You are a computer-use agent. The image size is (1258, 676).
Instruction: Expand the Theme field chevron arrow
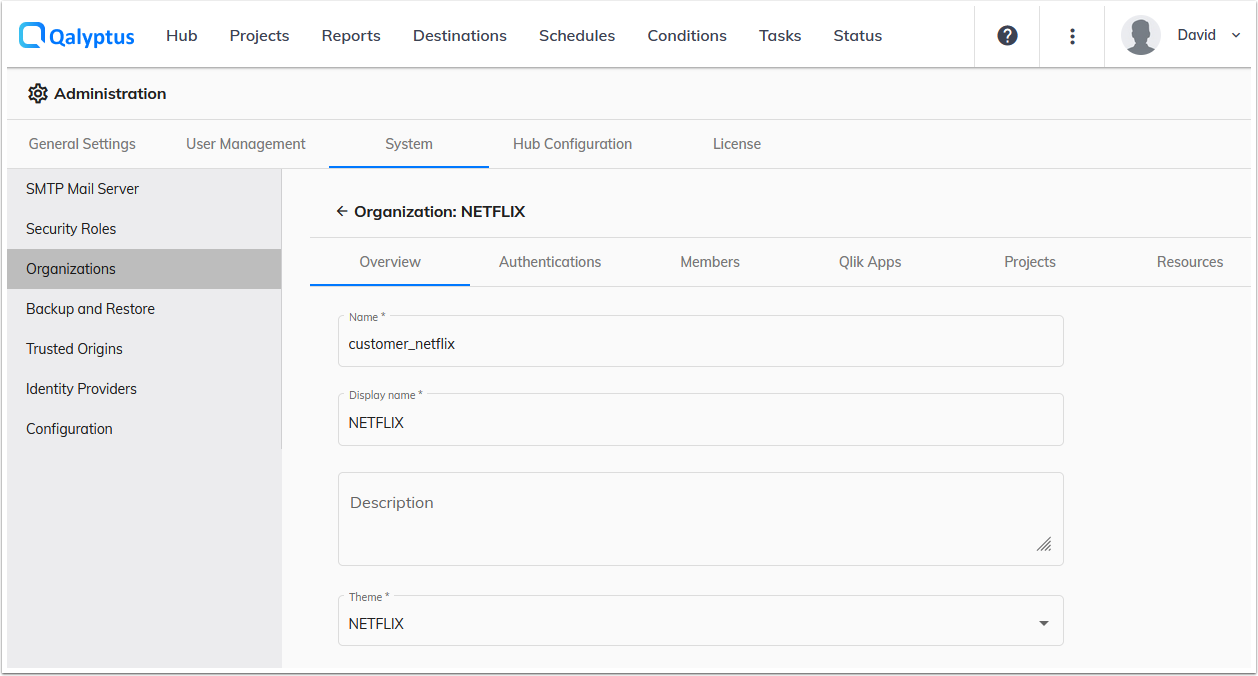tap(1043, 620)
